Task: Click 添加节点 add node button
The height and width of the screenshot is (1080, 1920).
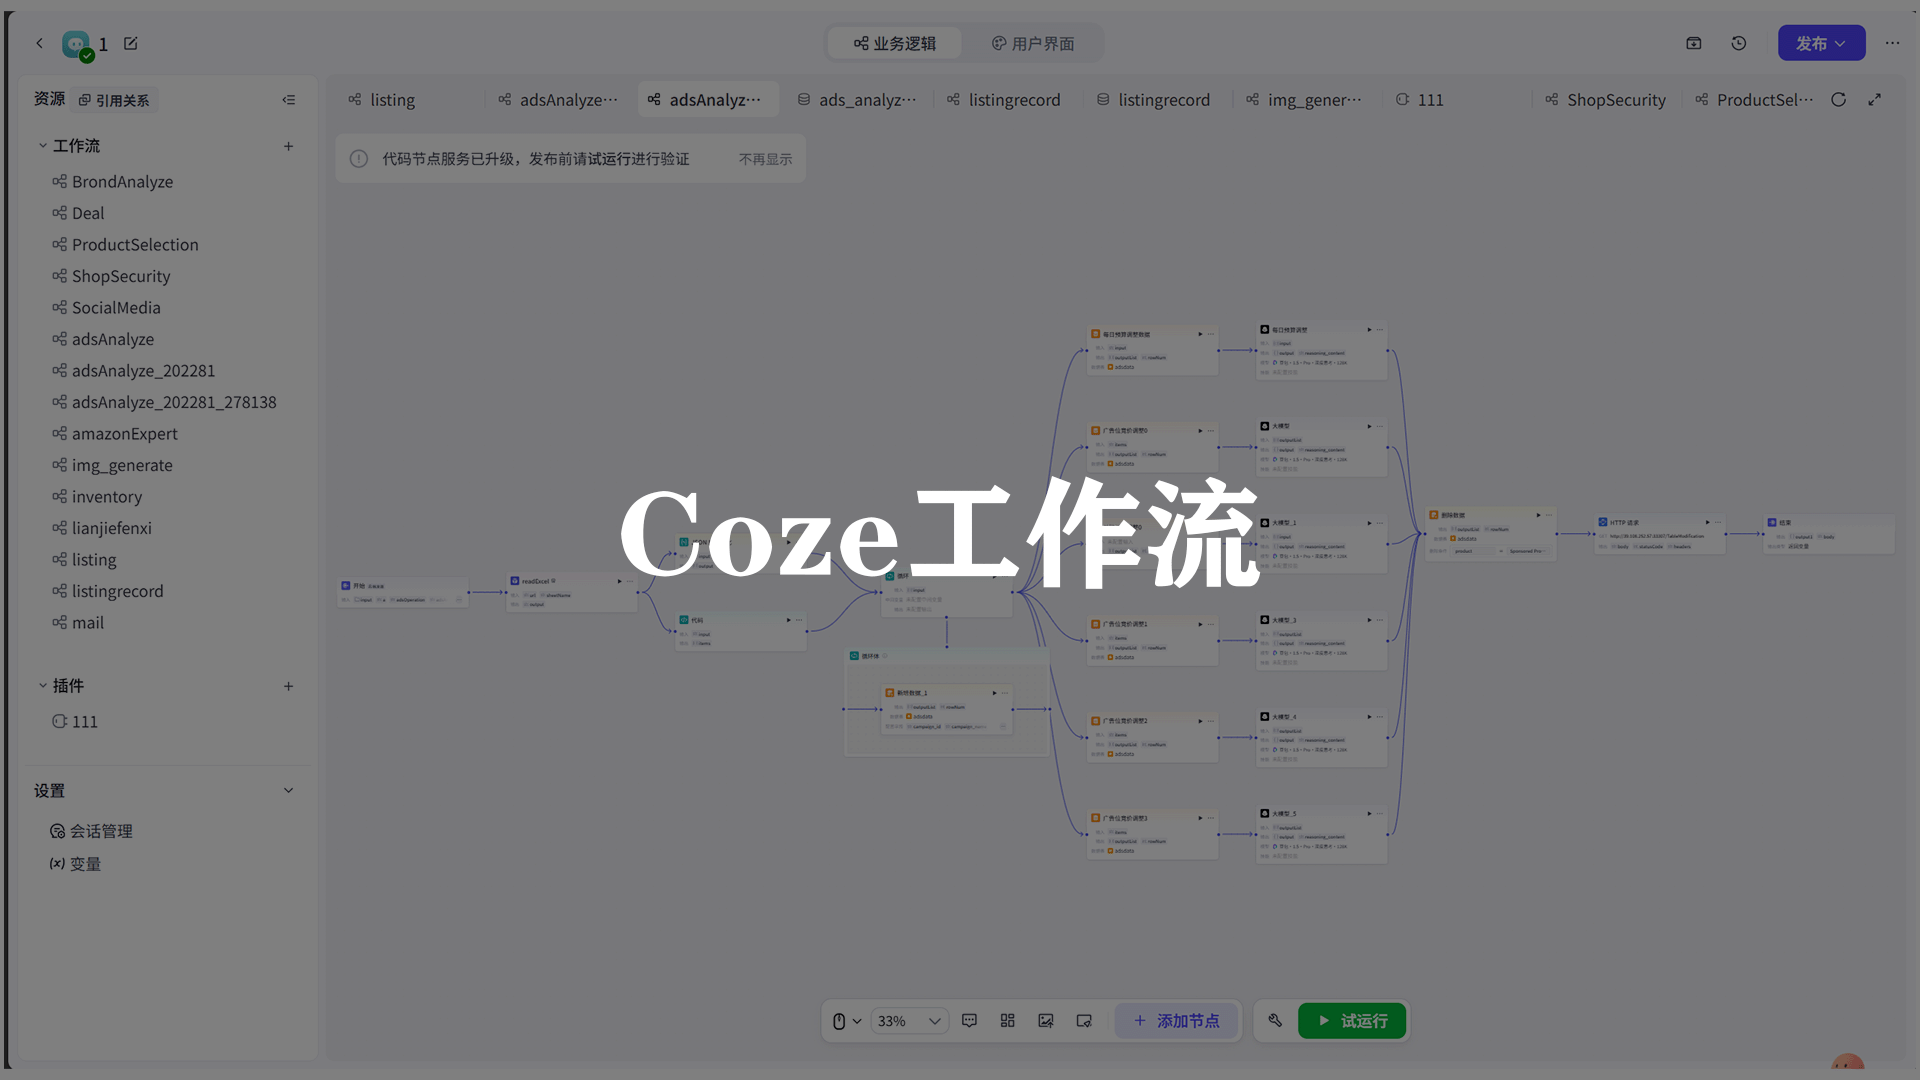Action: point(1176,1021)
